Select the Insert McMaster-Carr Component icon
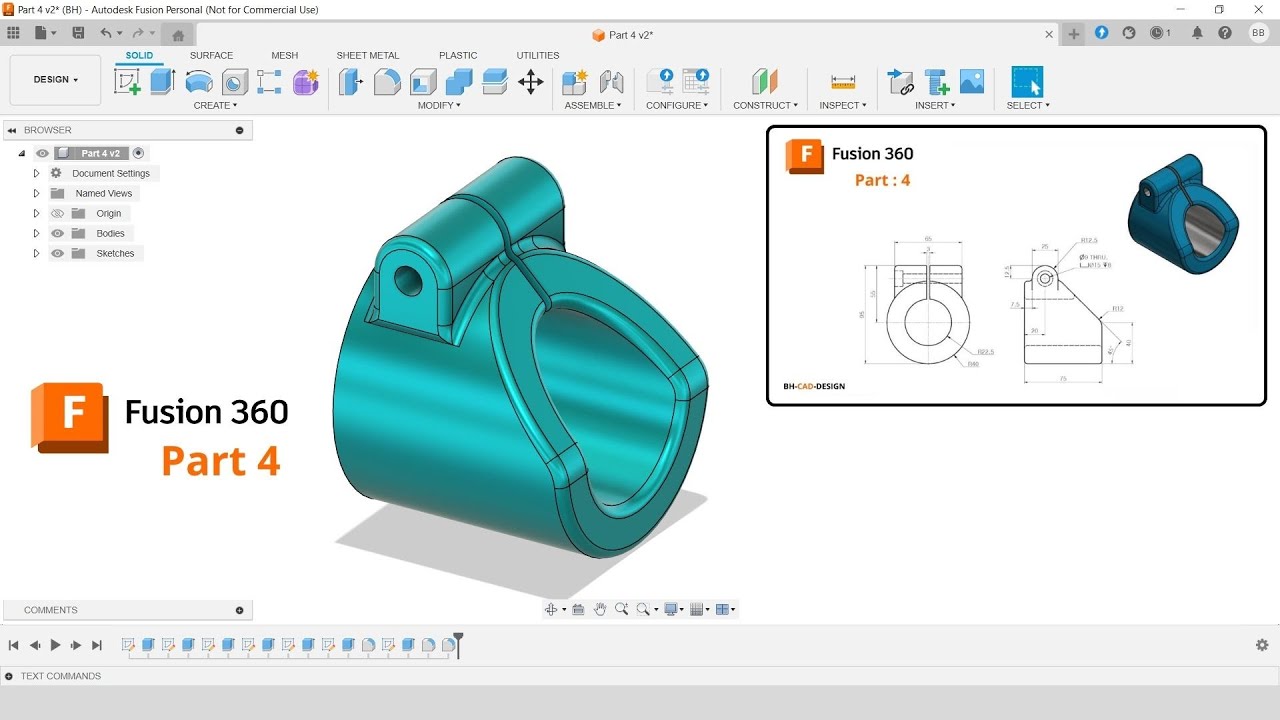This screenshot has width=1280, height=720. [x=936, y=82]
